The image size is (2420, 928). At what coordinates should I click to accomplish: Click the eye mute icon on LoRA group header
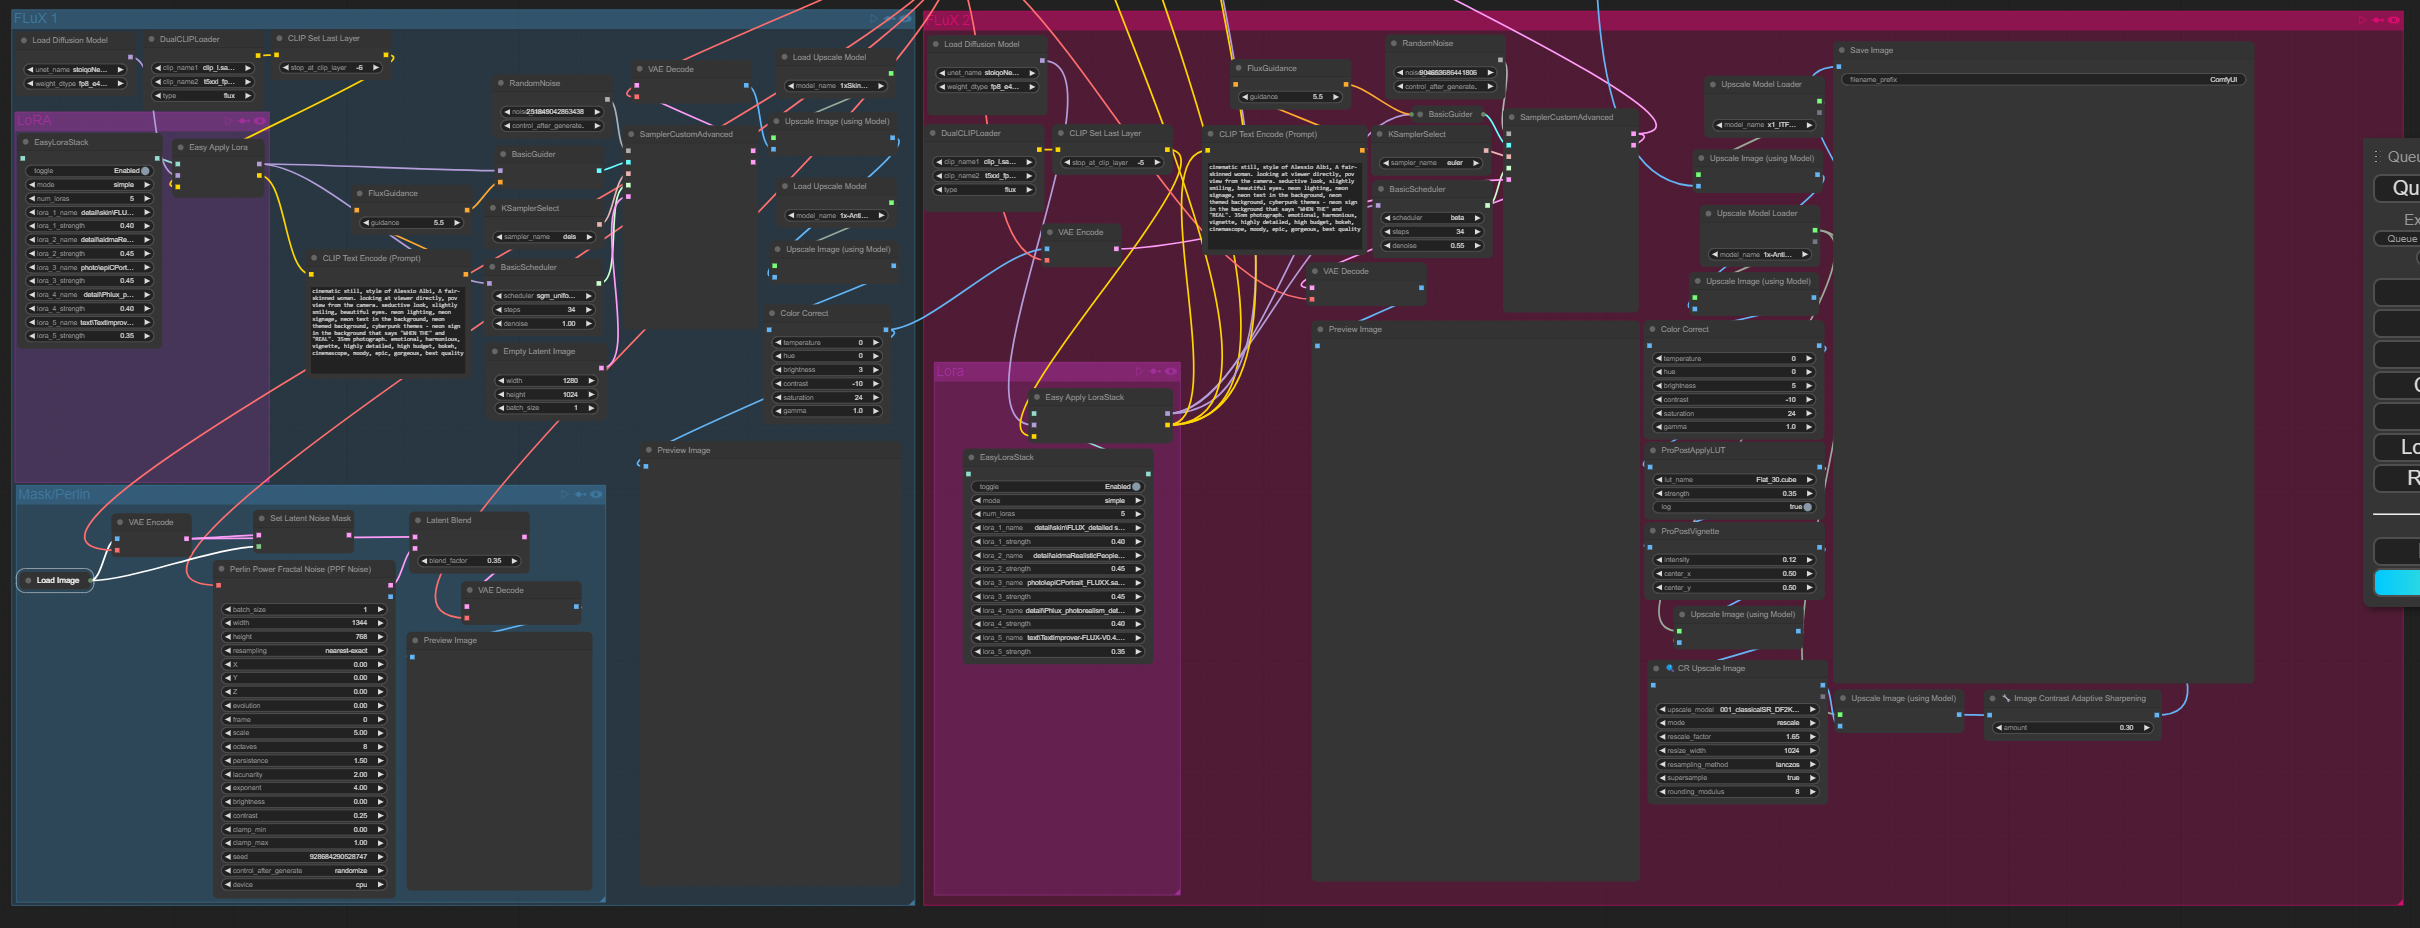260,121
